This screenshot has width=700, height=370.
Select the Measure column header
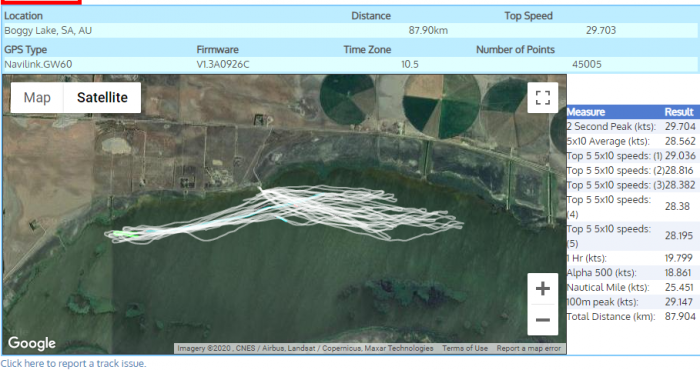click(586, 112)
